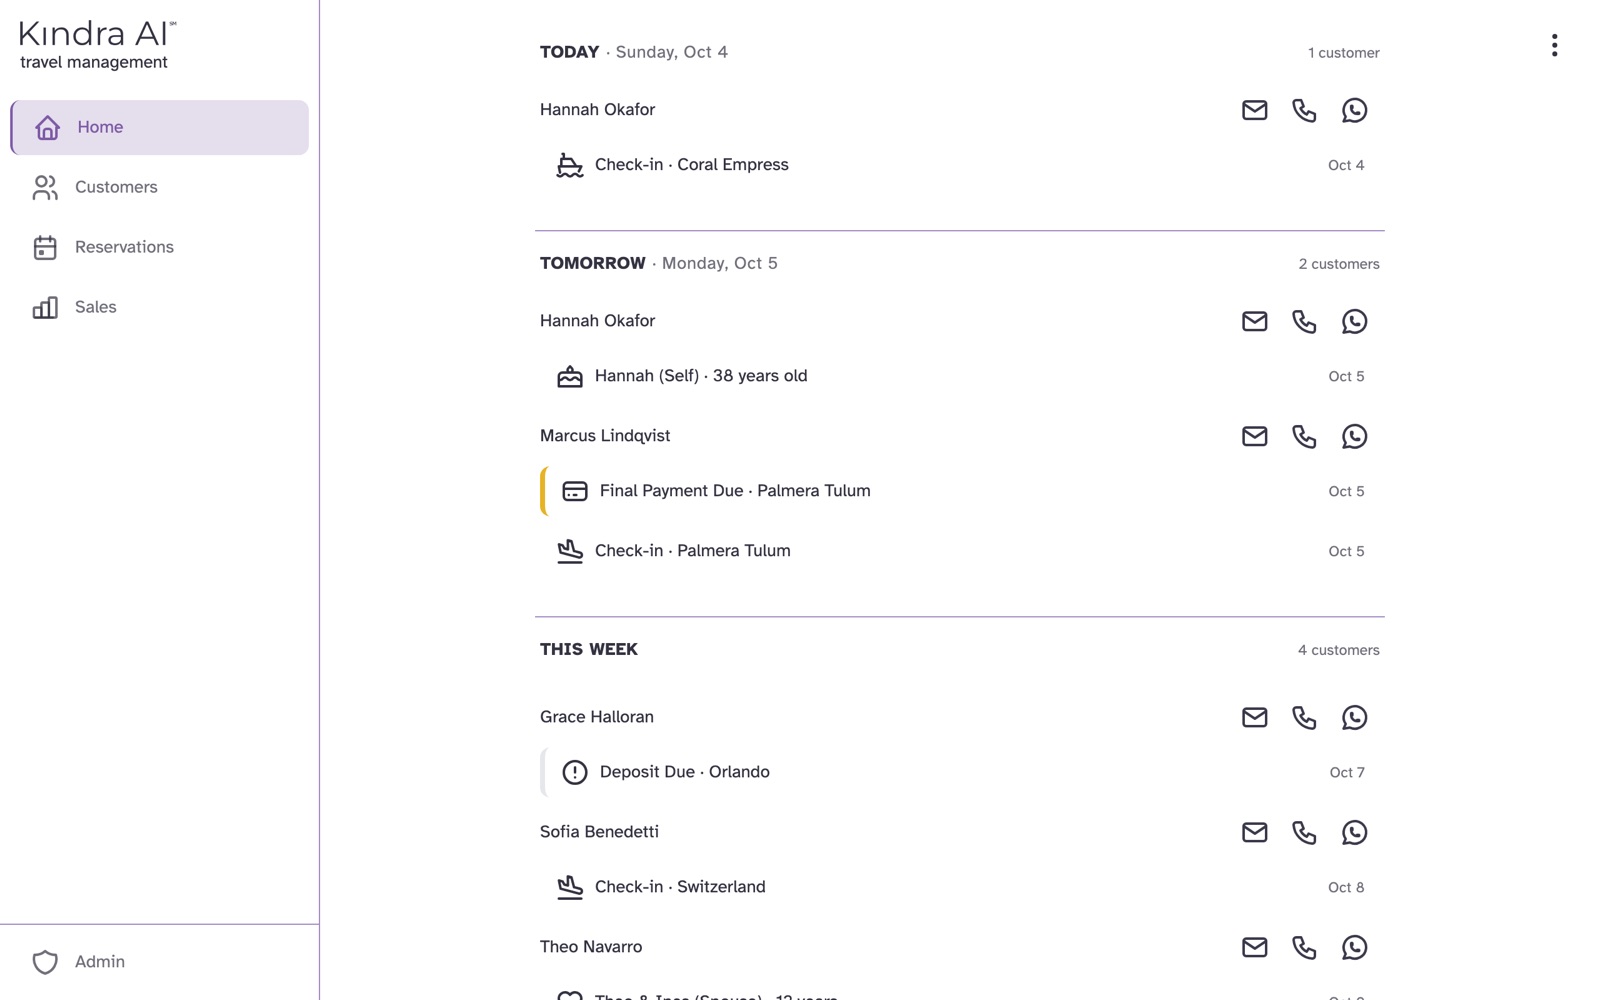Image resolution: width=1600 pixels, height=1000 pixels.
Task: Email Marcus Lindqvist with the envelope icon
Action: click(1254, 436)
